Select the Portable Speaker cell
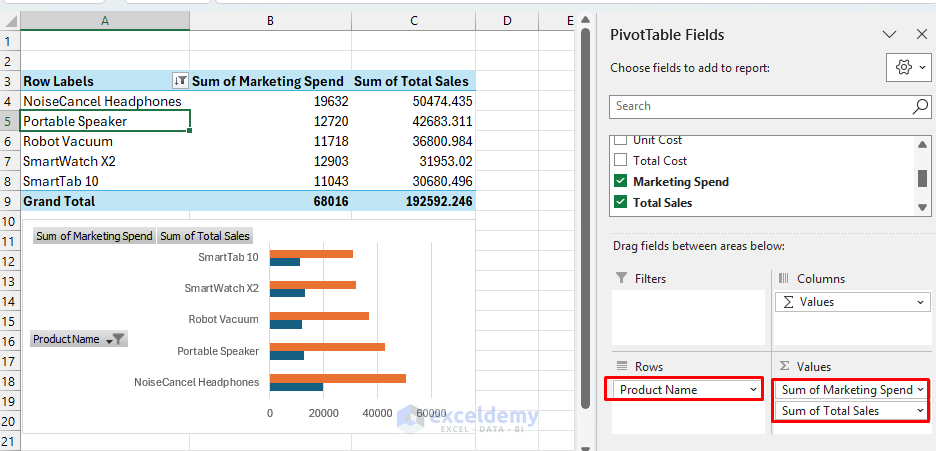 [105, 122]
